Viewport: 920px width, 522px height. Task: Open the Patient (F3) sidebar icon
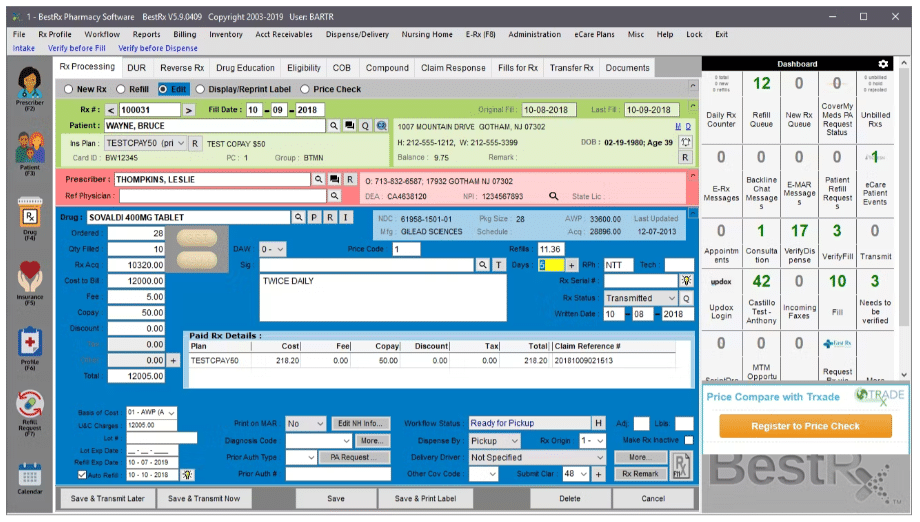click(29, 154)
